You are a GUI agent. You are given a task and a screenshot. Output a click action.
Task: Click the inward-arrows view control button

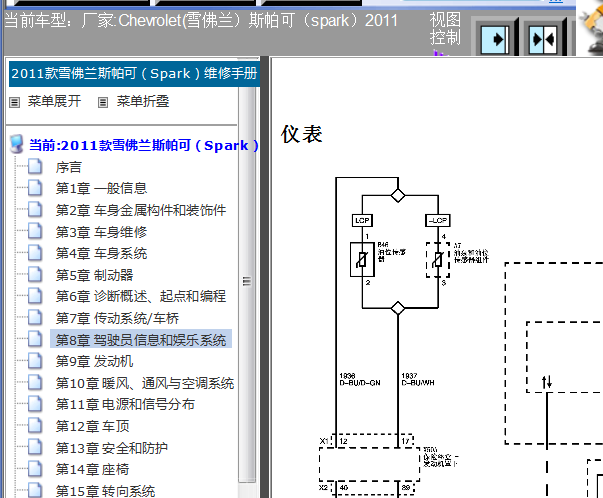pos(543,39)
